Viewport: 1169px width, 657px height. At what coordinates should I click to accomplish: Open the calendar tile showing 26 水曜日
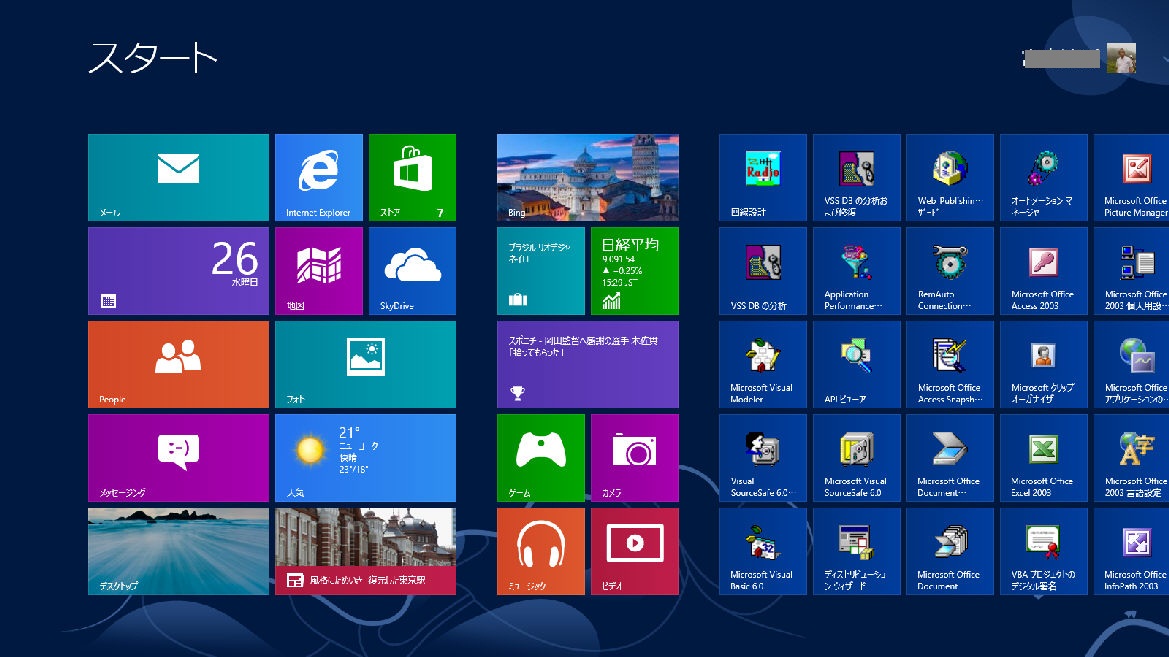pos(178,271)
